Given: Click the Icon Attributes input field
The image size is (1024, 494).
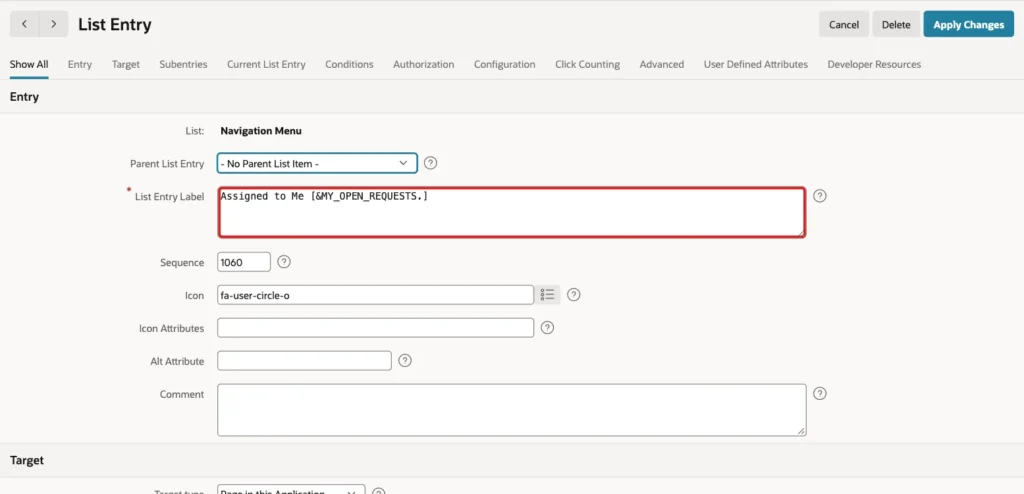Looking at the screenshot, I should [x=376, y=327].
